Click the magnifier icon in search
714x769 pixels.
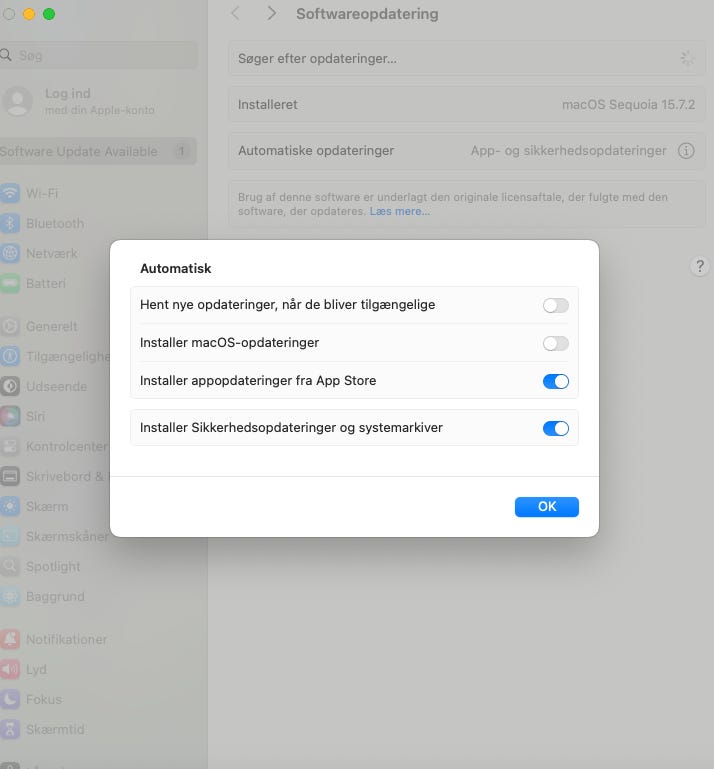tap(6, 55)
